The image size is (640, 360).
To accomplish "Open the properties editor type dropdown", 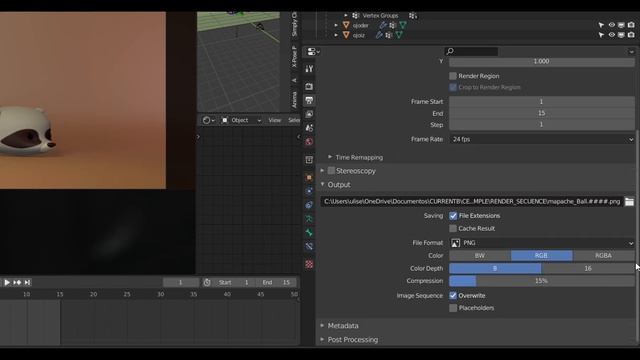I will tap(313, 51).
